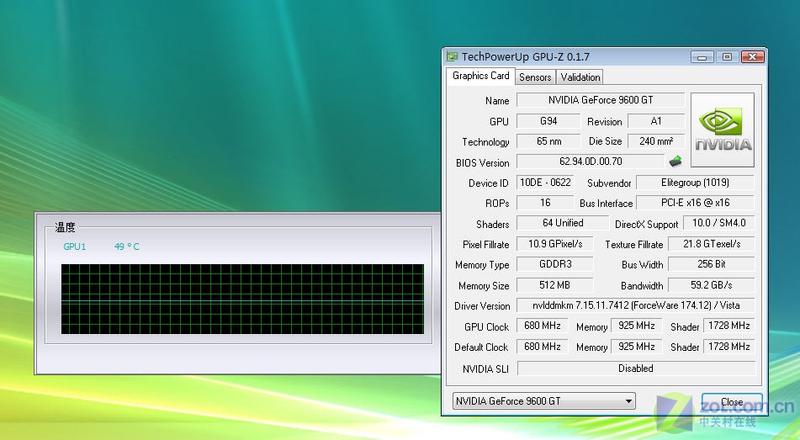Viewport: 800px width, 440px height.
Task: Click the Subvendor value Elitegroup (1019)
Action: point(695,182)
